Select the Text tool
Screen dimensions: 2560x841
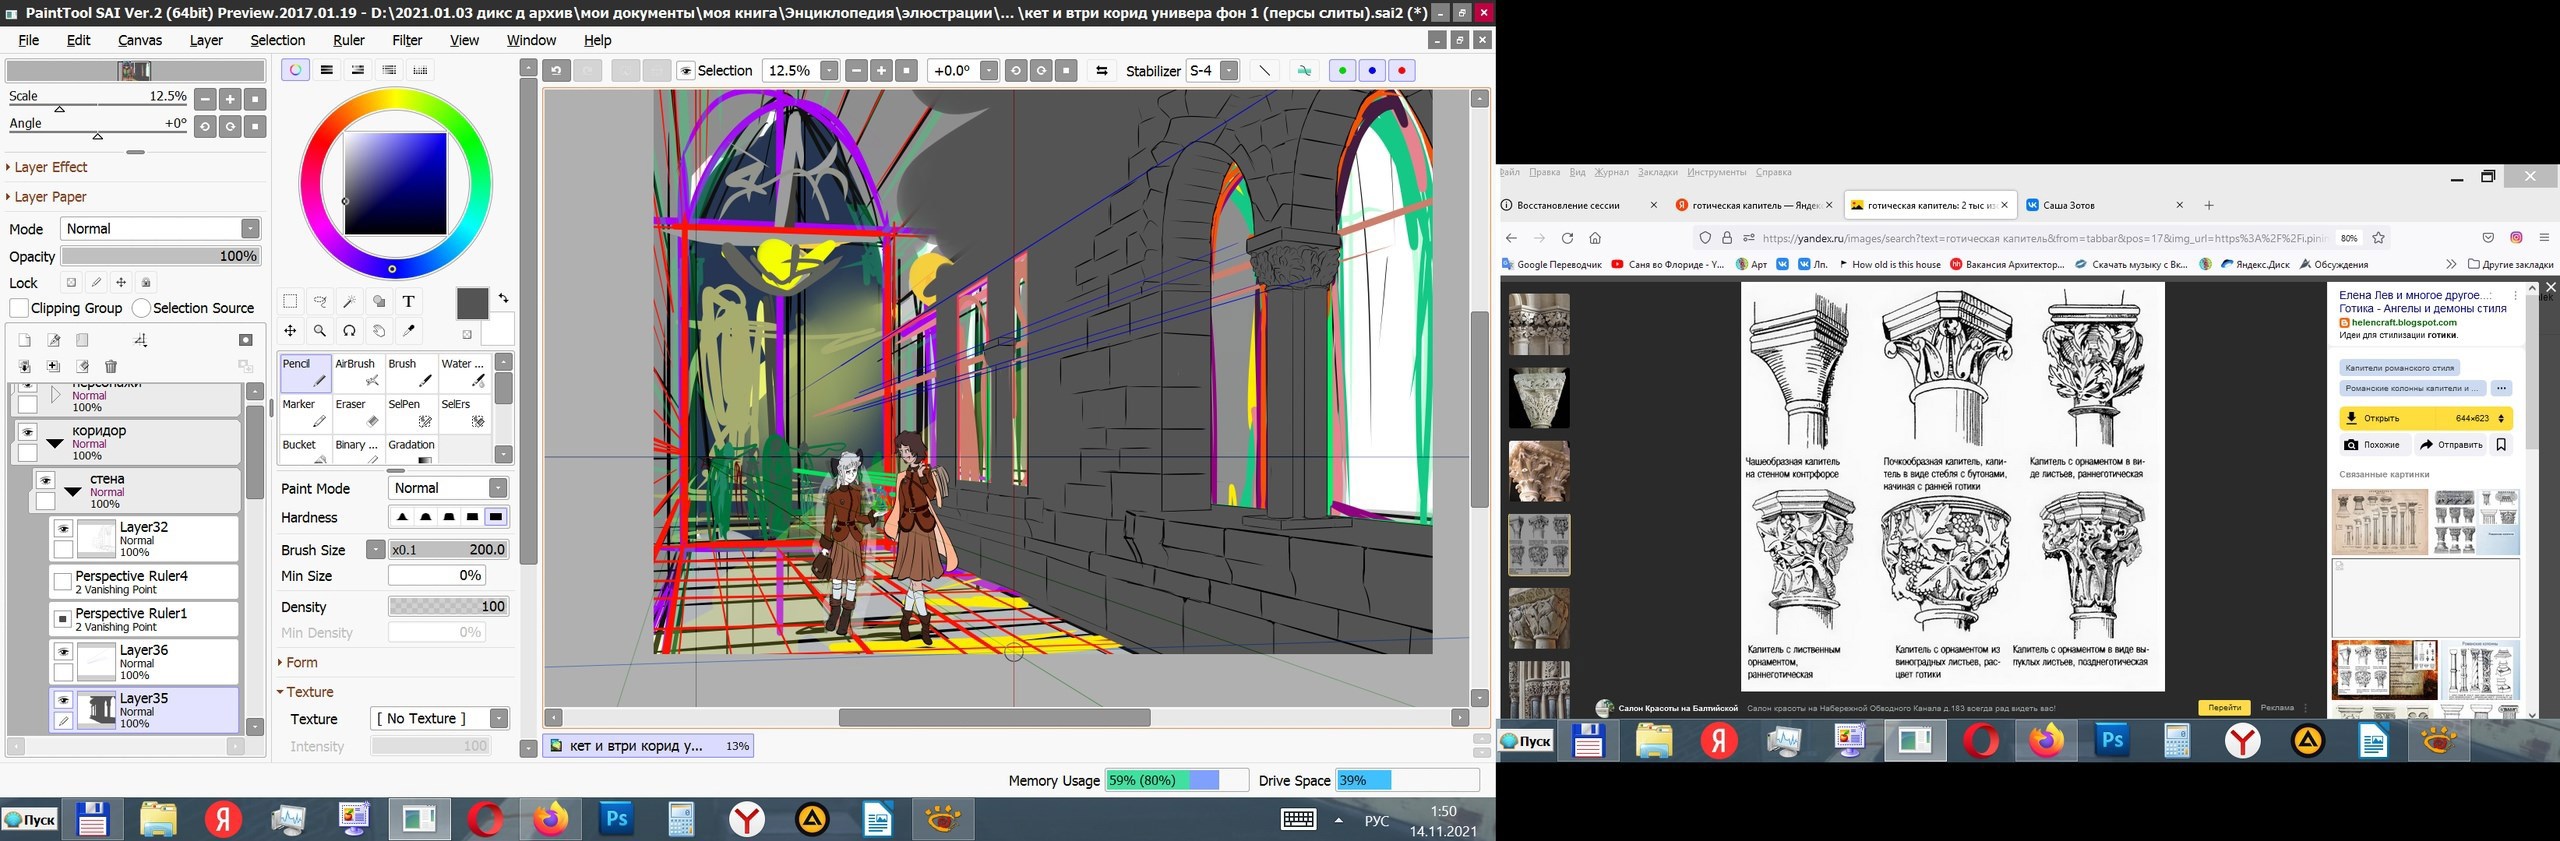coord(408,301)
